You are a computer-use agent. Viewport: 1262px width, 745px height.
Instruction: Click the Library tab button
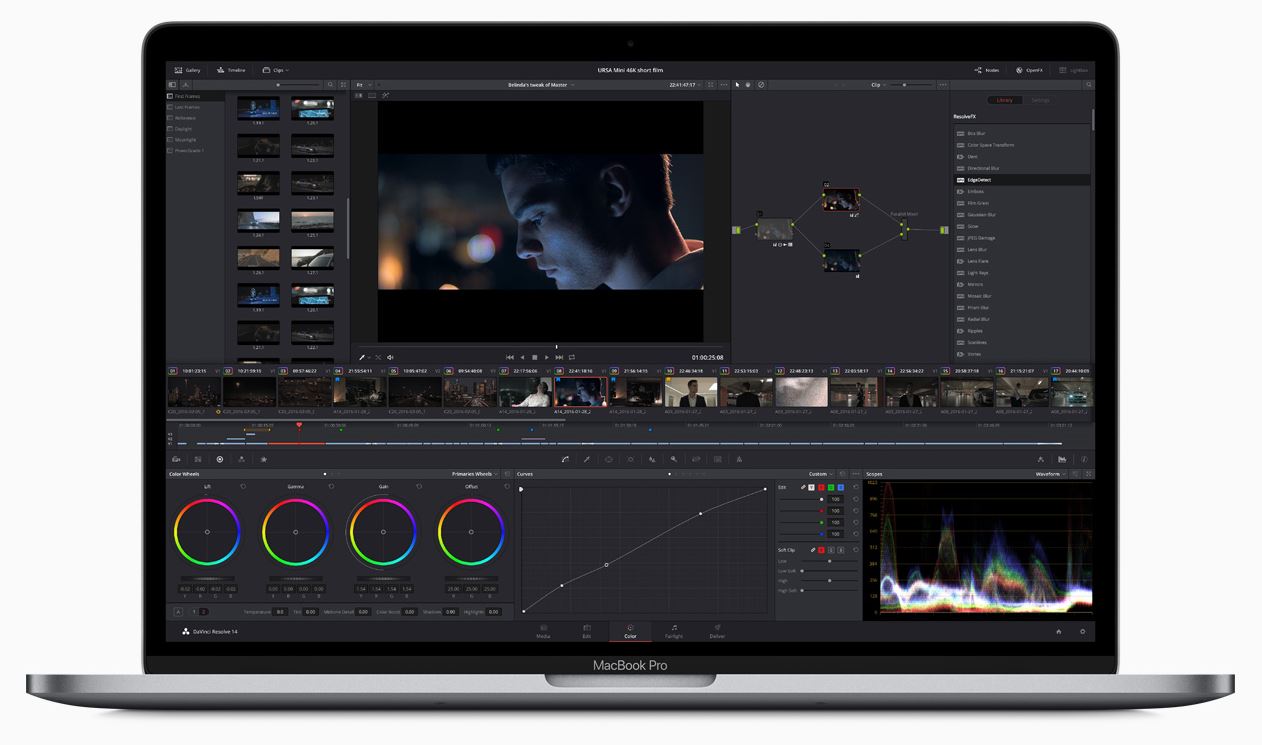pos(1004,100)
